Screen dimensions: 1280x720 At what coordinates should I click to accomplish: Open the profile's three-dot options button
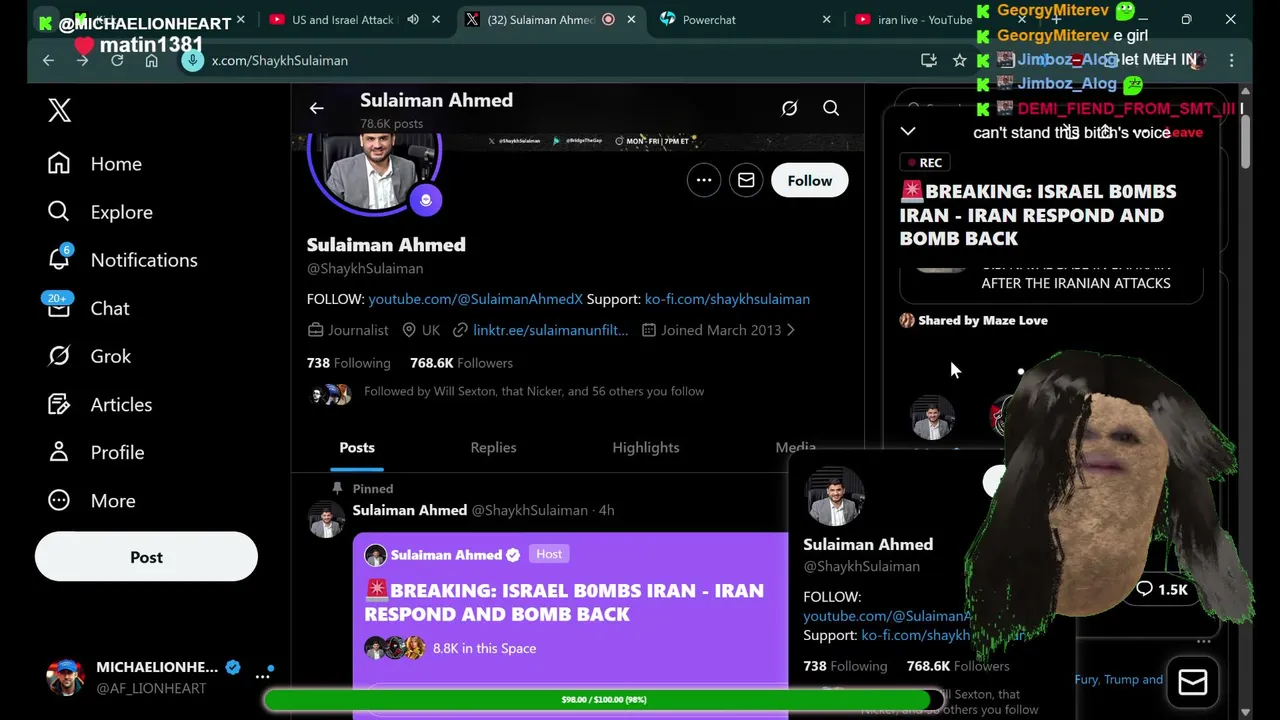click(704, 180)
